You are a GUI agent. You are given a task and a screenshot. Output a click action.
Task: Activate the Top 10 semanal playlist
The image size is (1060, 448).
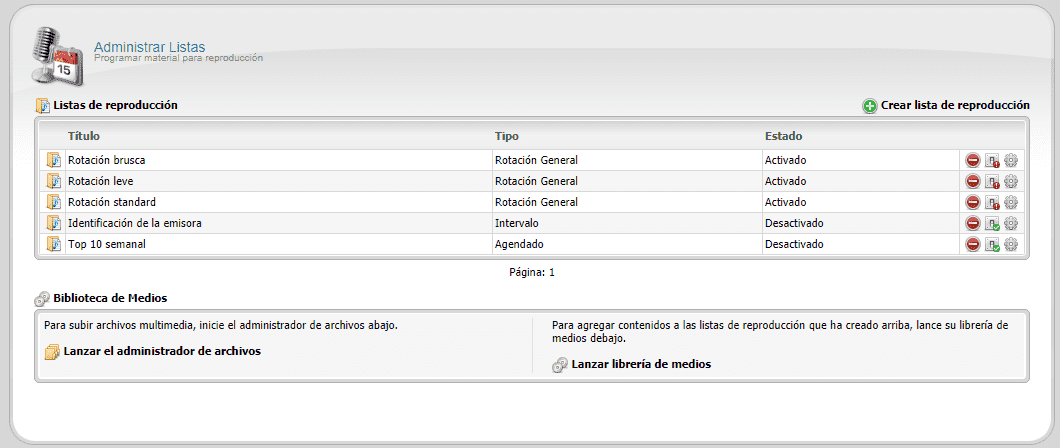tap(992, 245)
